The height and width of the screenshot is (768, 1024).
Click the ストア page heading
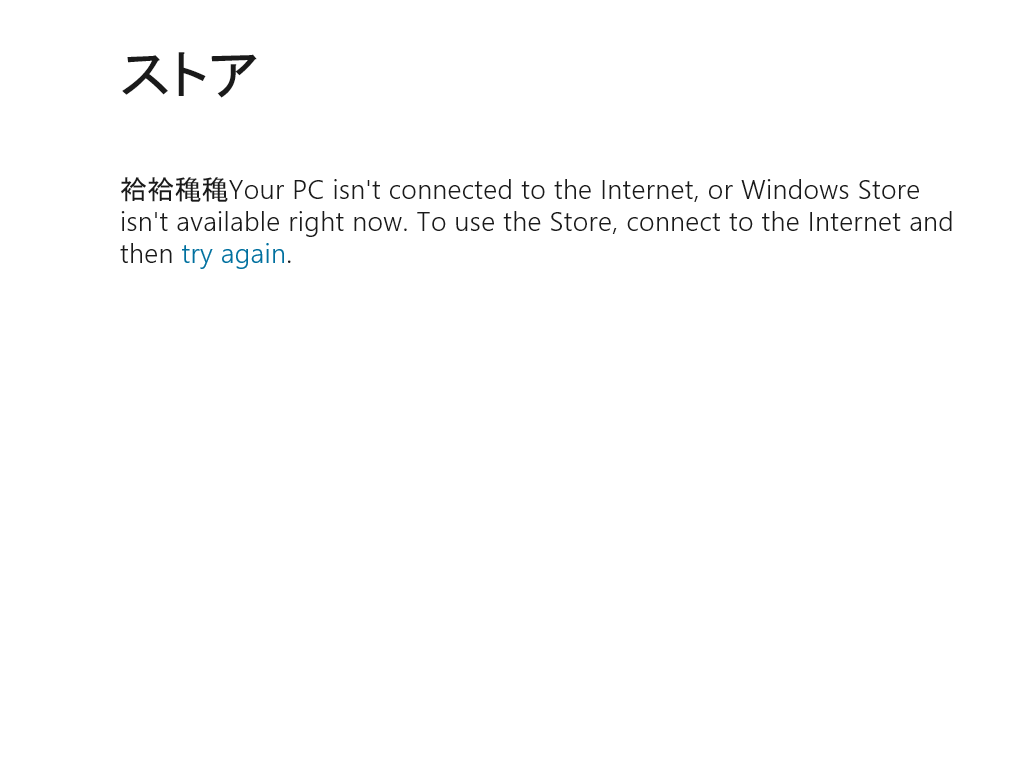pyautogui.click(x=188, y=74)
